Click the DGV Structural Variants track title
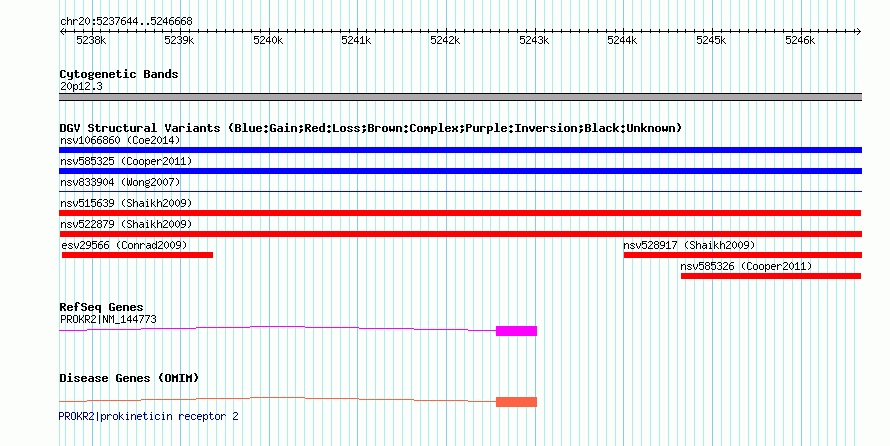Viewport: 890px width, 446px height. 371,128
